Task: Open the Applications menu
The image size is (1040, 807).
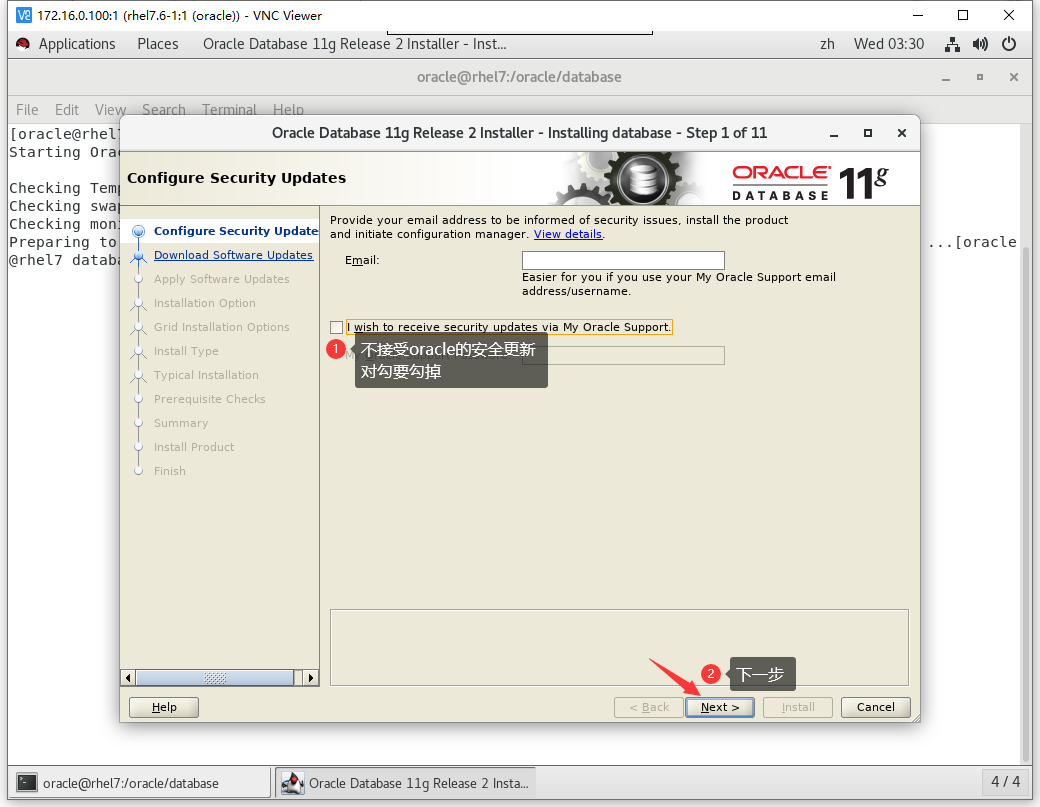Action: (x=77, y=44)
